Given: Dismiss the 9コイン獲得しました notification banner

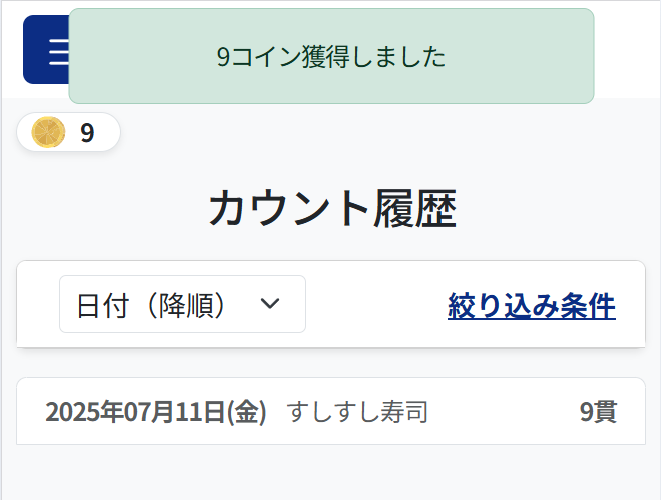Looking at the screenshot, I should pos(331,56).
